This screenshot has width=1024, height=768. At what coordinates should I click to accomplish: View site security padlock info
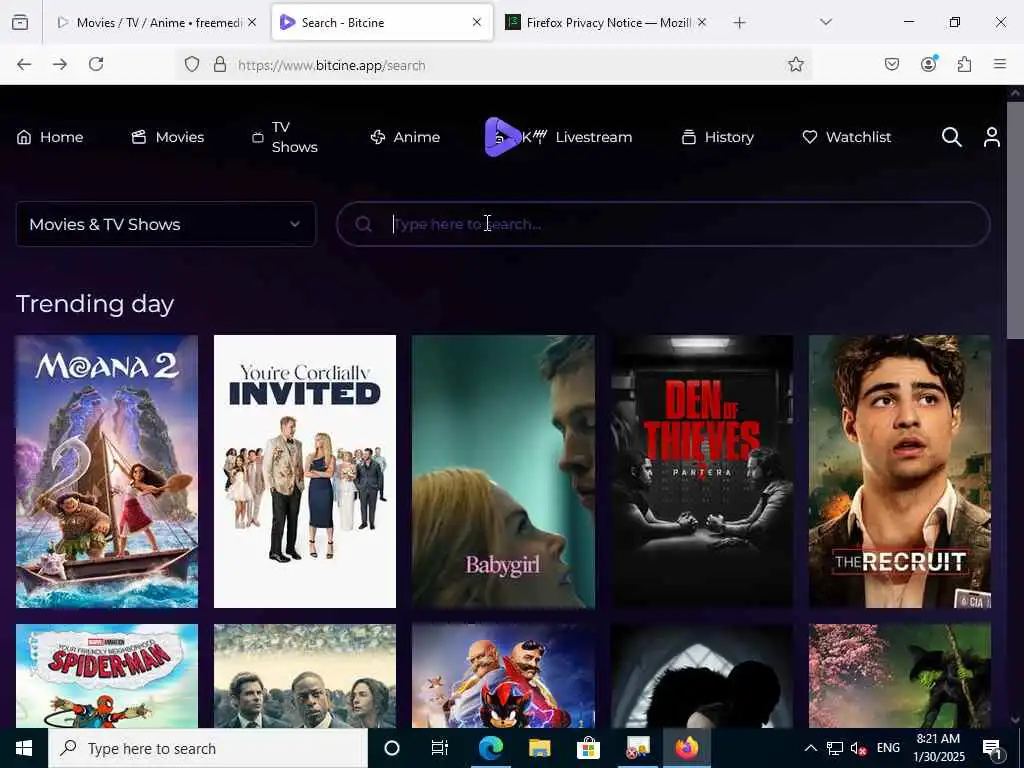[220, 65]
